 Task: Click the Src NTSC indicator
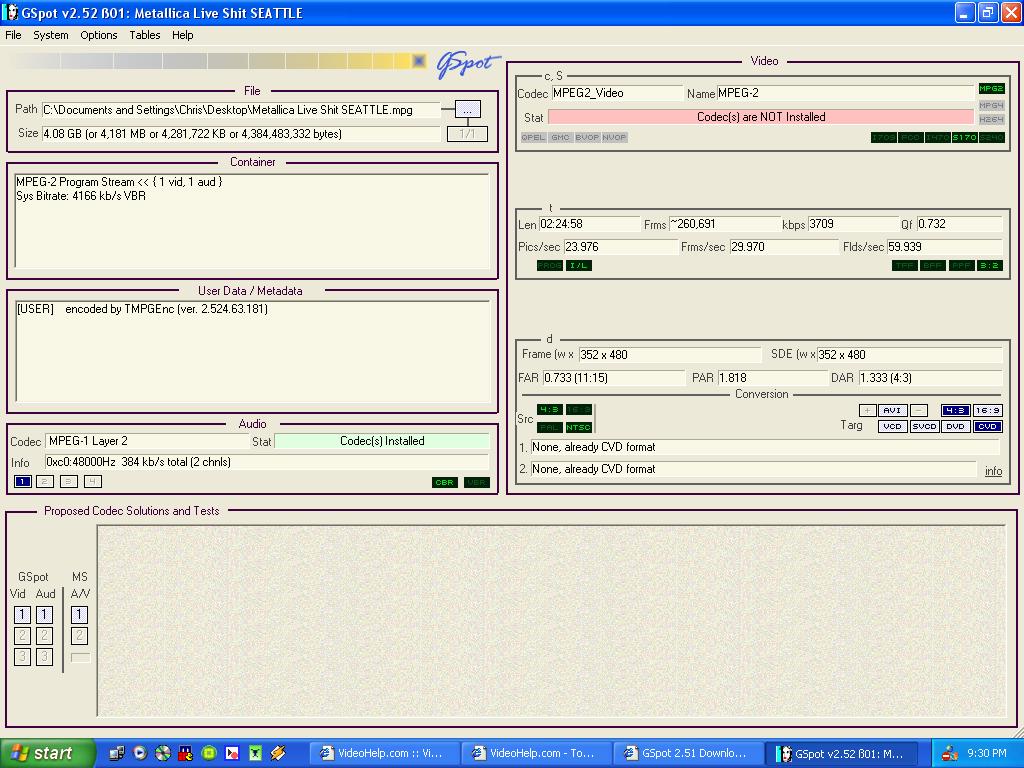click(579, 427)
